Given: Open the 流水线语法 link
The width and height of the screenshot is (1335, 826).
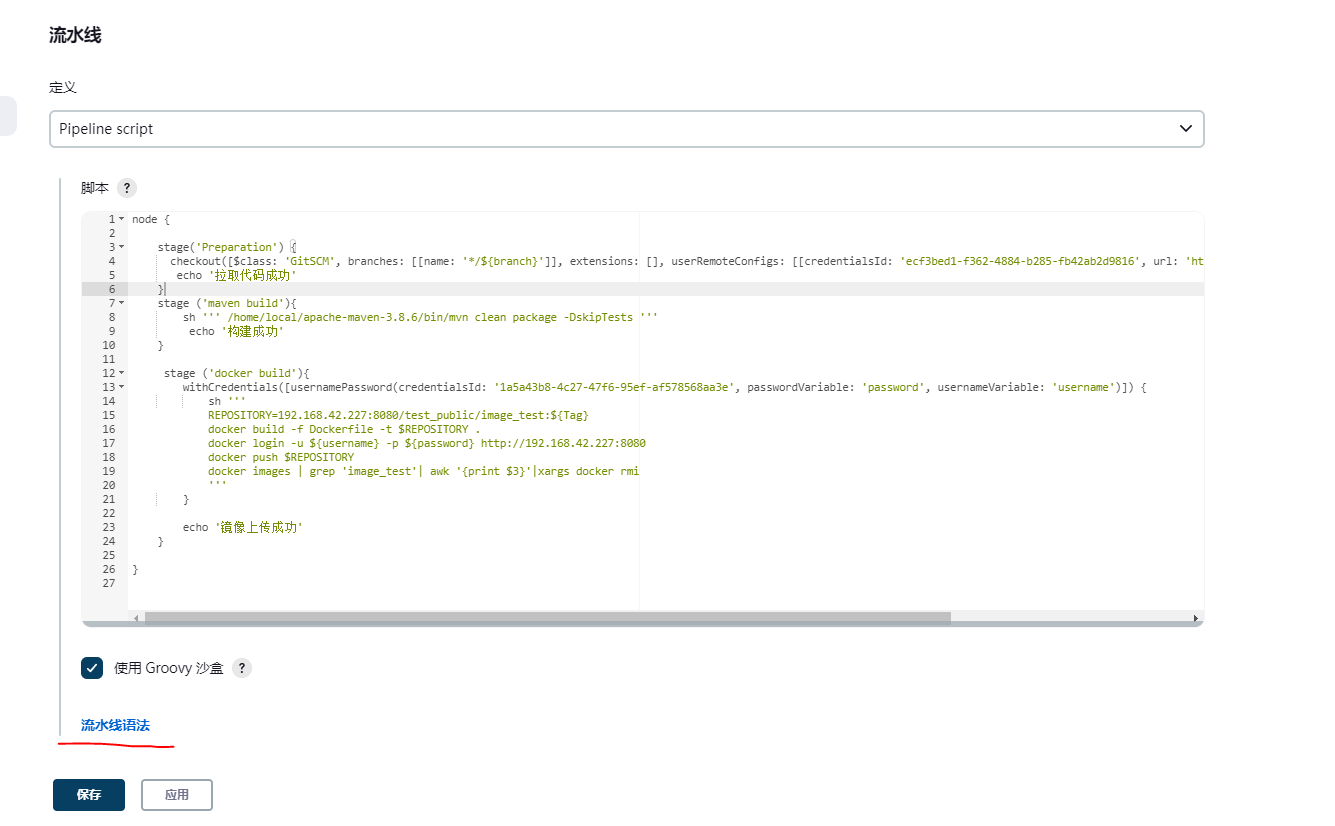Looking at the screenshot, I should (115, 726).
